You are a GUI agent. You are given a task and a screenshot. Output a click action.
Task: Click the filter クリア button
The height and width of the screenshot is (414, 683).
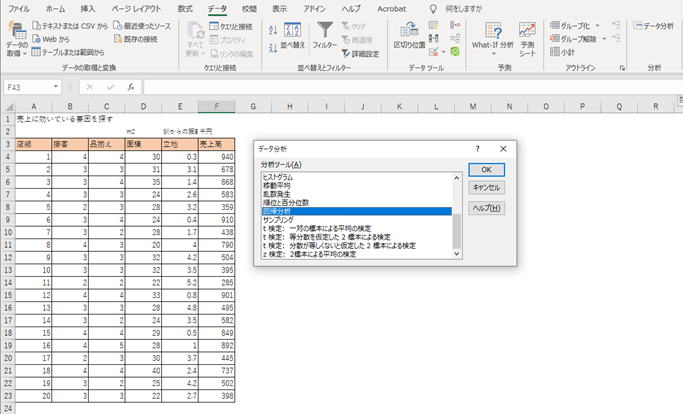click(354, 27)
